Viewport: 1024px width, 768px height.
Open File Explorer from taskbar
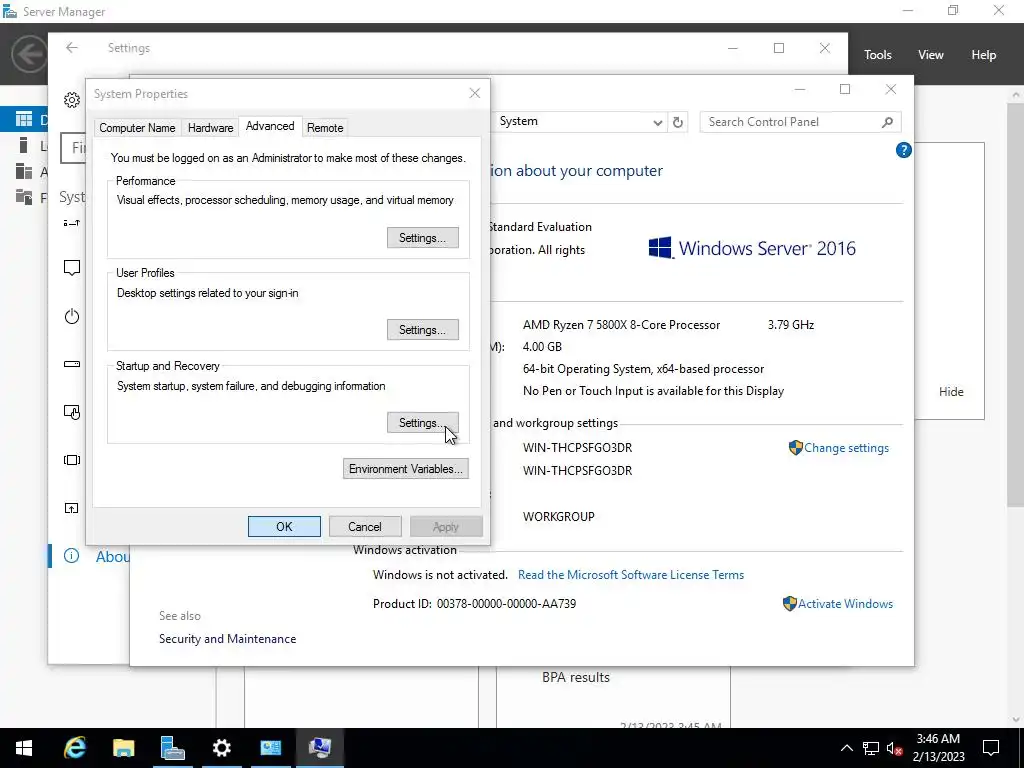123,748
